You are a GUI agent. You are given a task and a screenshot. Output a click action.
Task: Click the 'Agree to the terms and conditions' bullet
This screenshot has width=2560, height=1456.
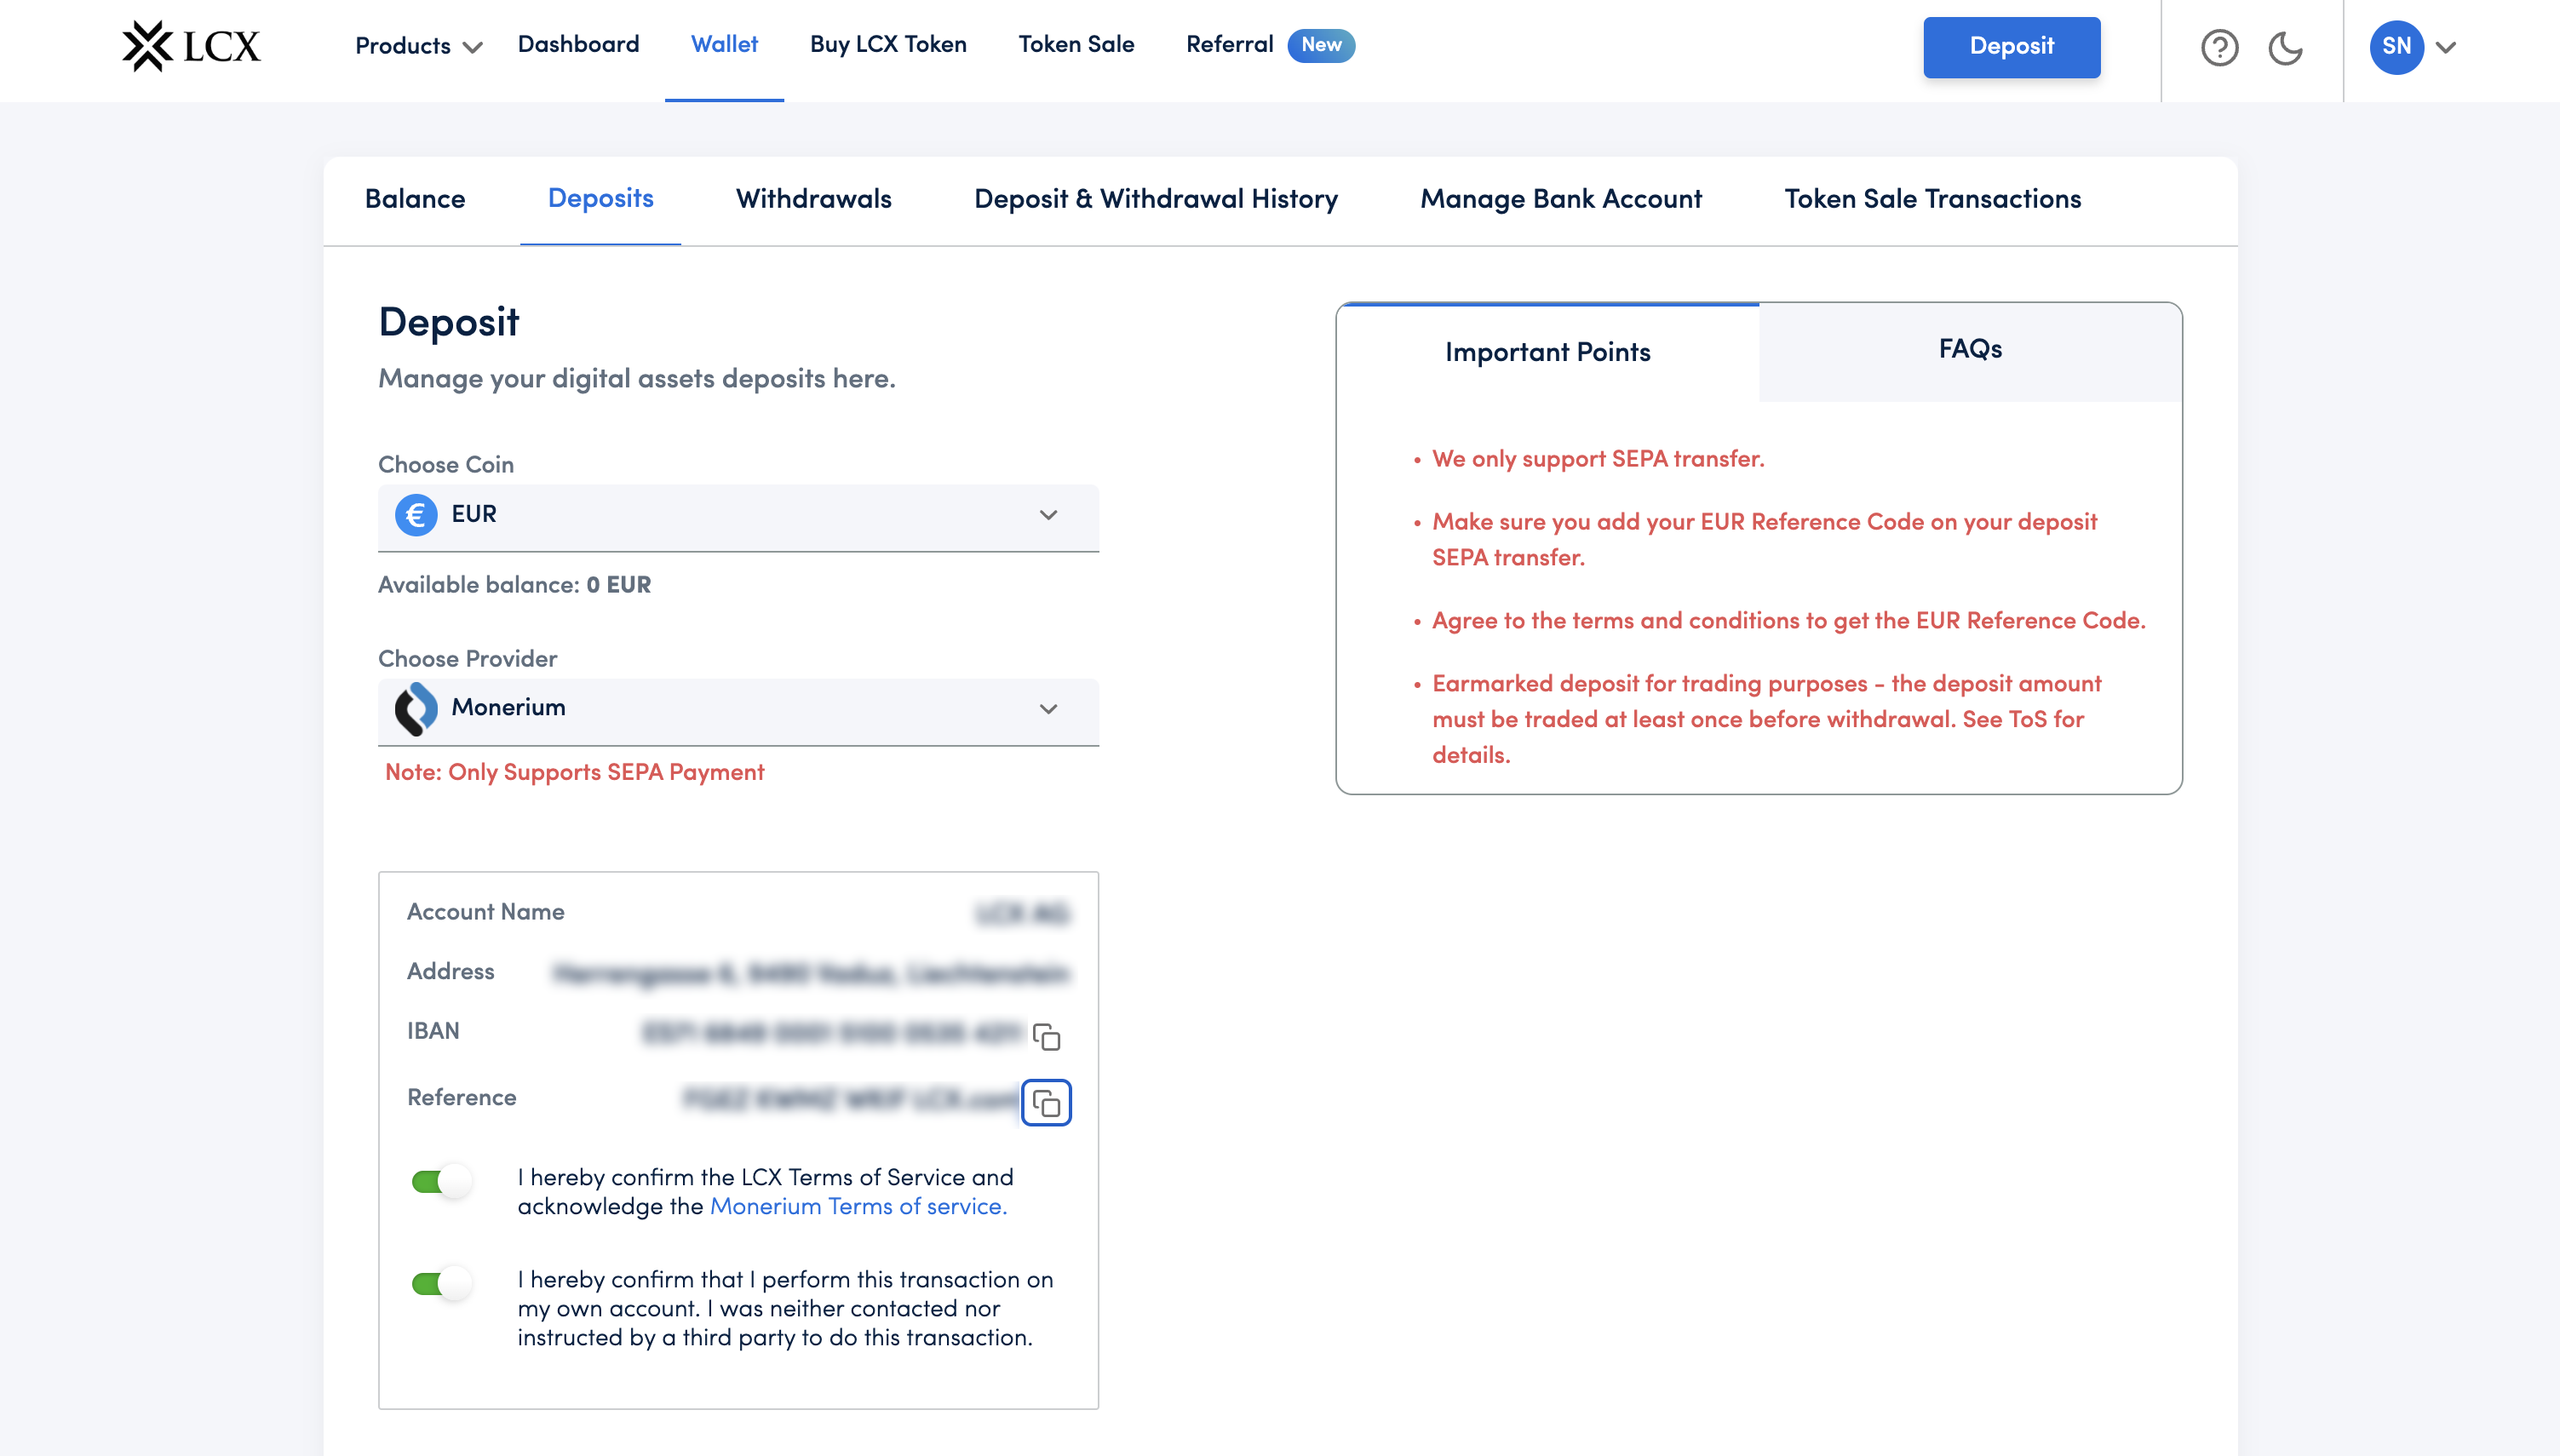coord(1789,621)
